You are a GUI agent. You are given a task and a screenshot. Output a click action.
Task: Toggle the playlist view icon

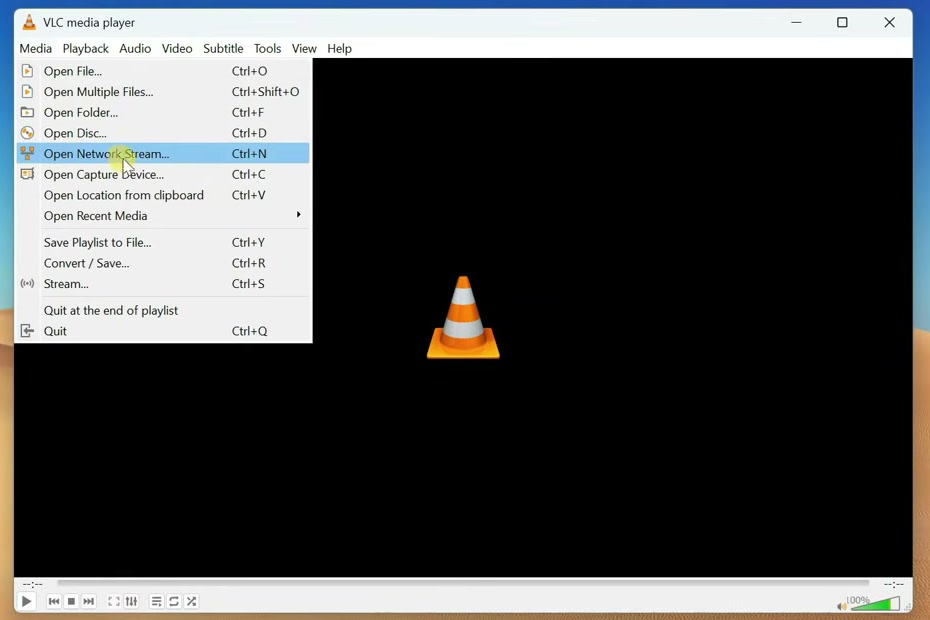pos(157,602)
